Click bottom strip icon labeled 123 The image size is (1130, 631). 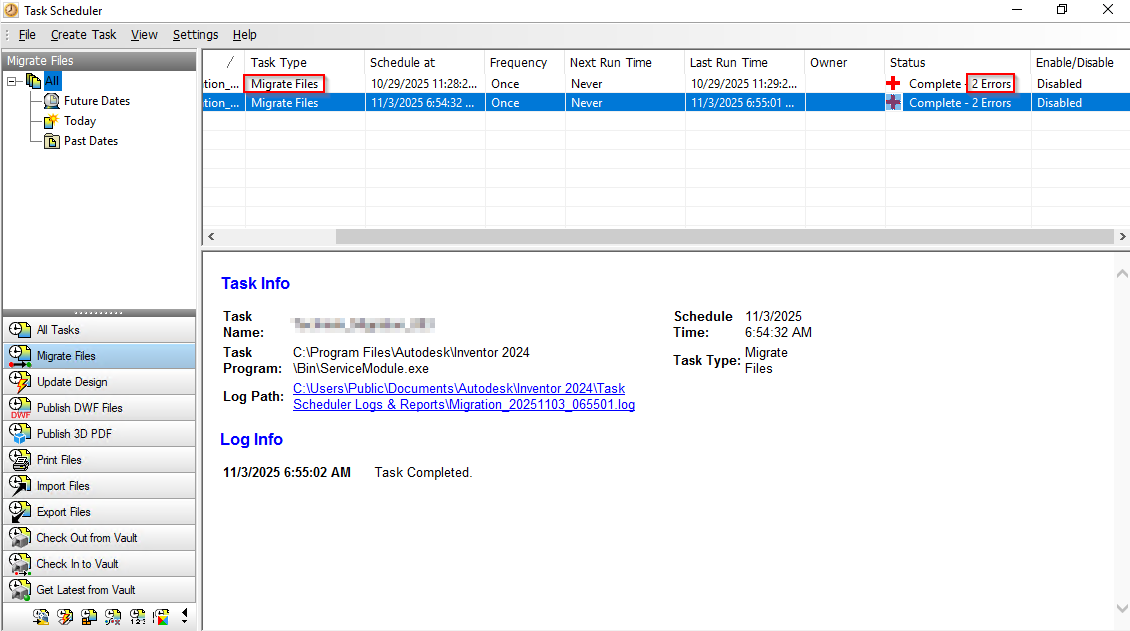(x=137, y=617)
